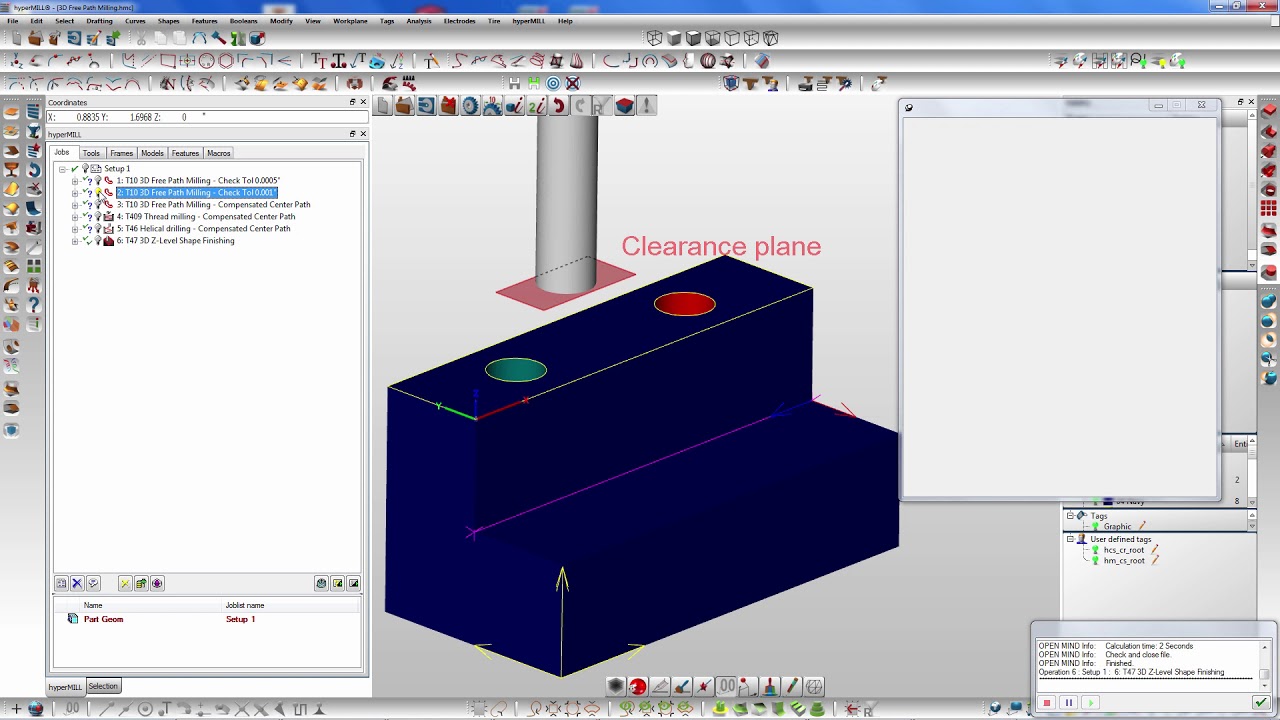Expand job 3 Compensated Center Path node
Image resolution: width=1280 pixels, height=720 pixels.
[x=75, y=205]
